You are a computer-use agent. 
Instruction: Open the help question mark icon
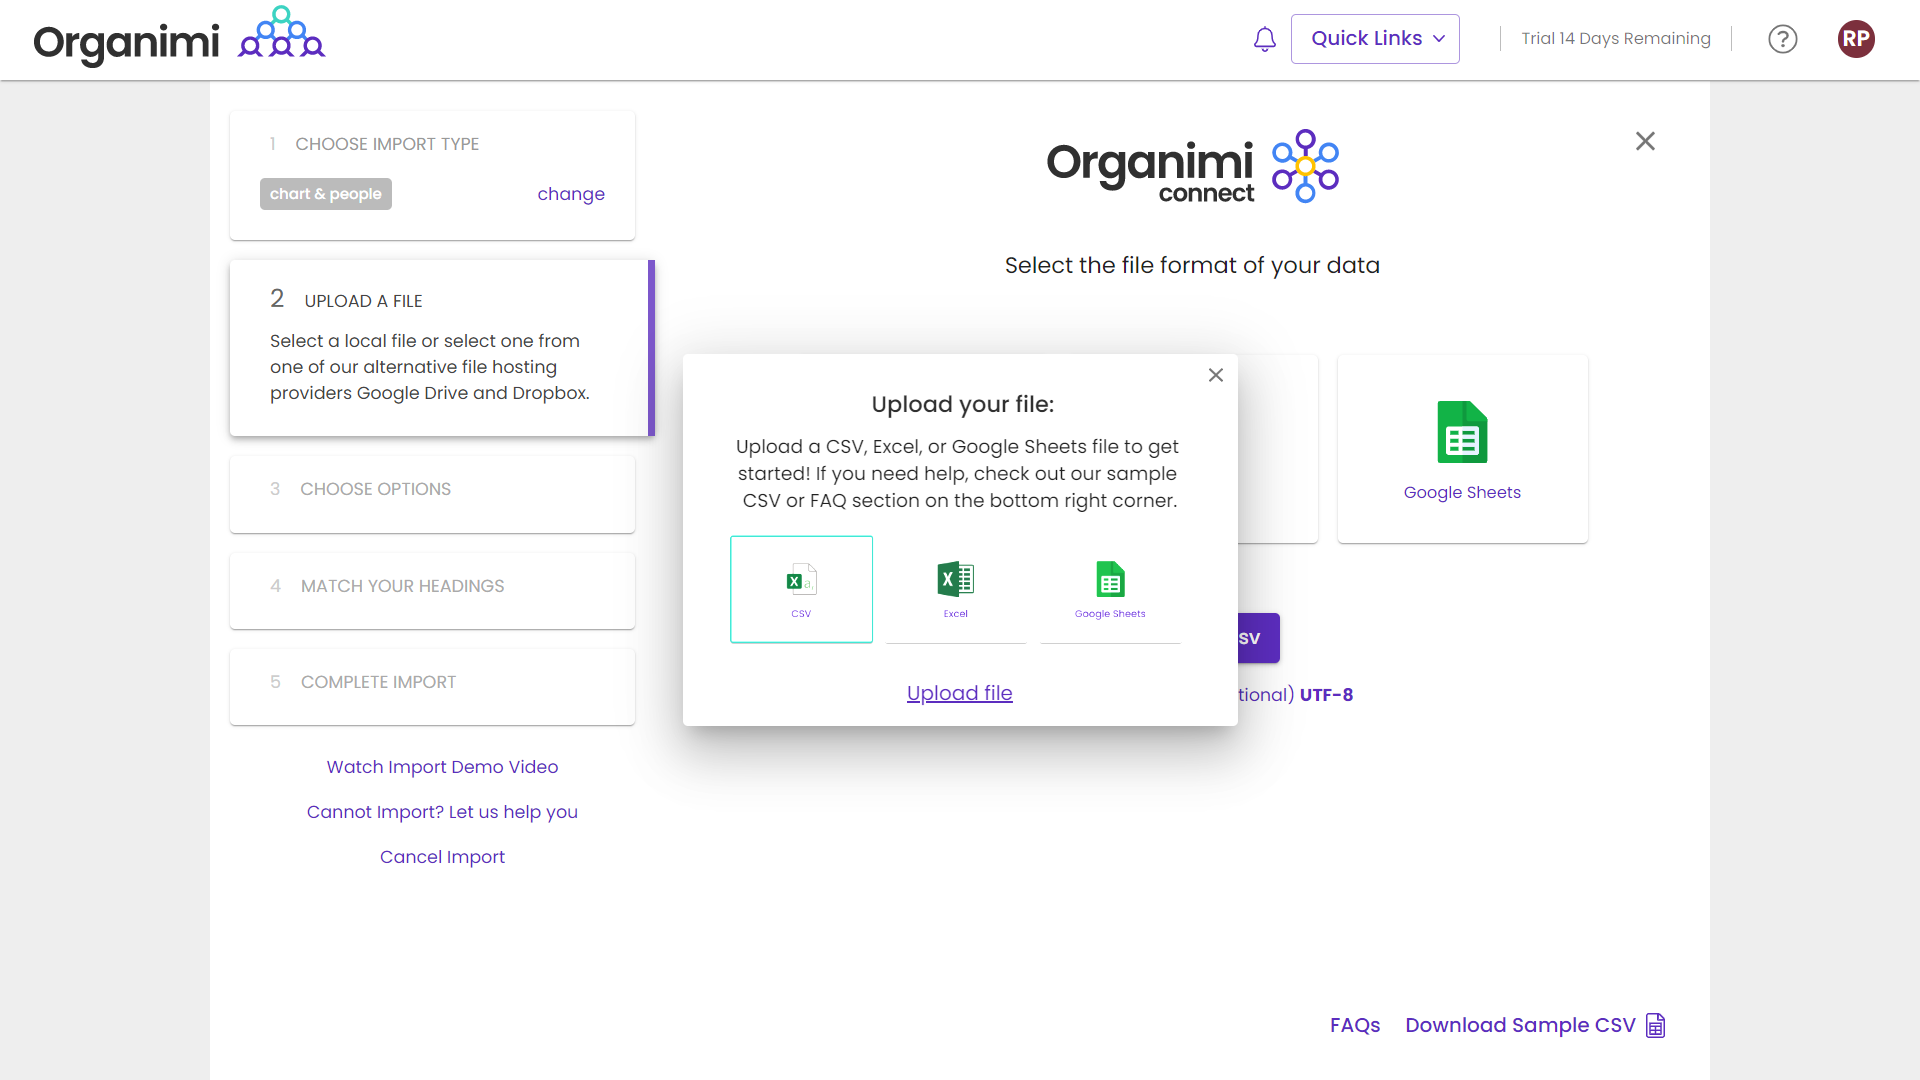pos(1782,39)
